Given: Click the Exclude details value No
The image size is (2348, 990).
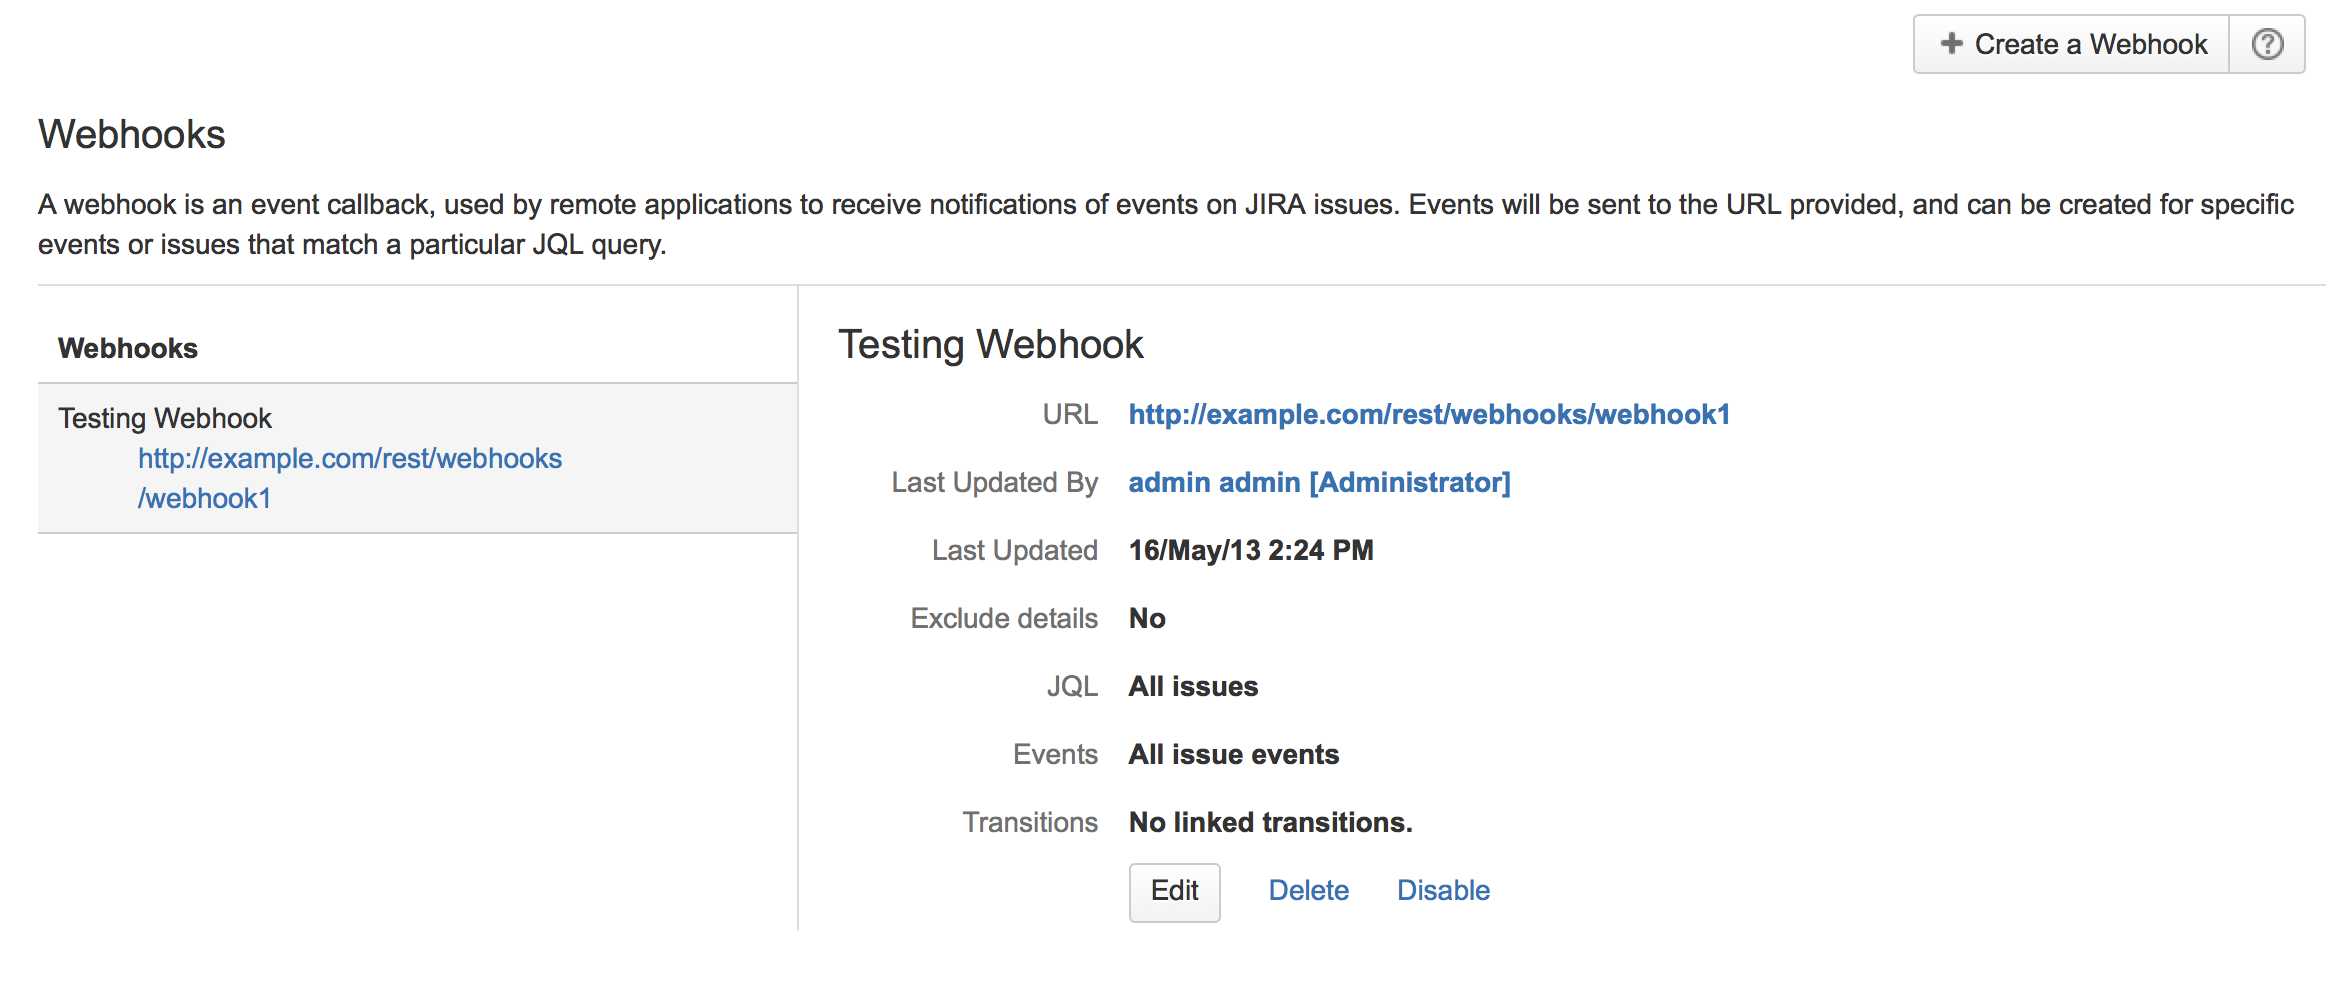Looking at the screenshot, I should (1147, 619).
